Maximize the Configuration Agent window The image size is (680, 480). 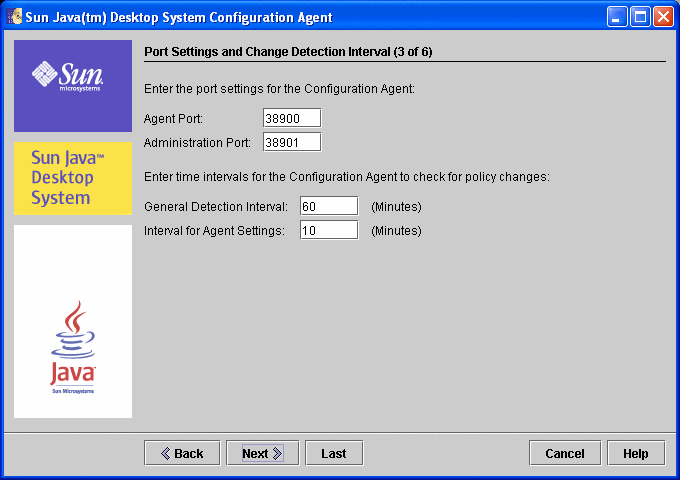(x=640, y=17)
